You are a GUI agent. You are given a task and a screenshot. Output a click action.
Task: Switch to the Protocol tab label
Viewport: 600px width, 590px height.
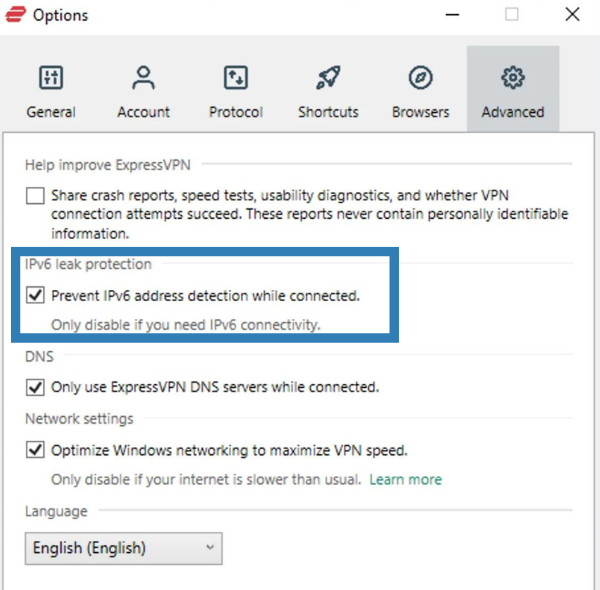click(235, 112)
